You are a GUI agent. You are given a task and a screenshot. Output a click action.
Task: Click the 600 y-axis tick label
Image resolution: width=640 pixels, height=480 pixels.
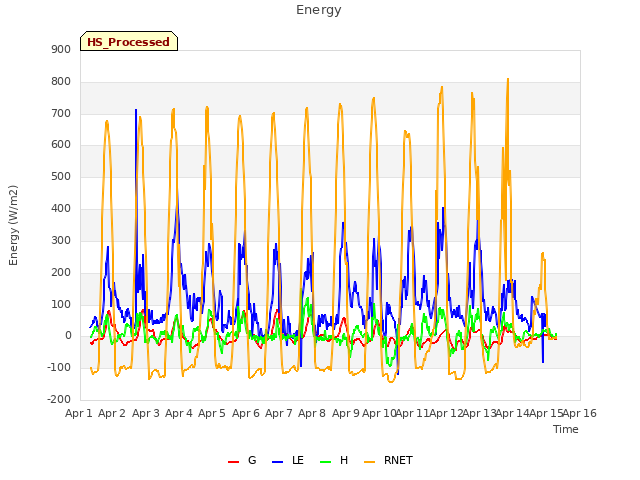[x=61, y=144]
